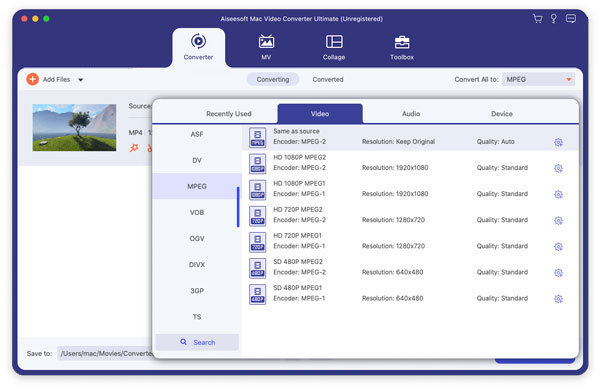
Task: Select the SD 480P MPEG2 preset name
Action: pyautogui.click(x=298, y=262)
